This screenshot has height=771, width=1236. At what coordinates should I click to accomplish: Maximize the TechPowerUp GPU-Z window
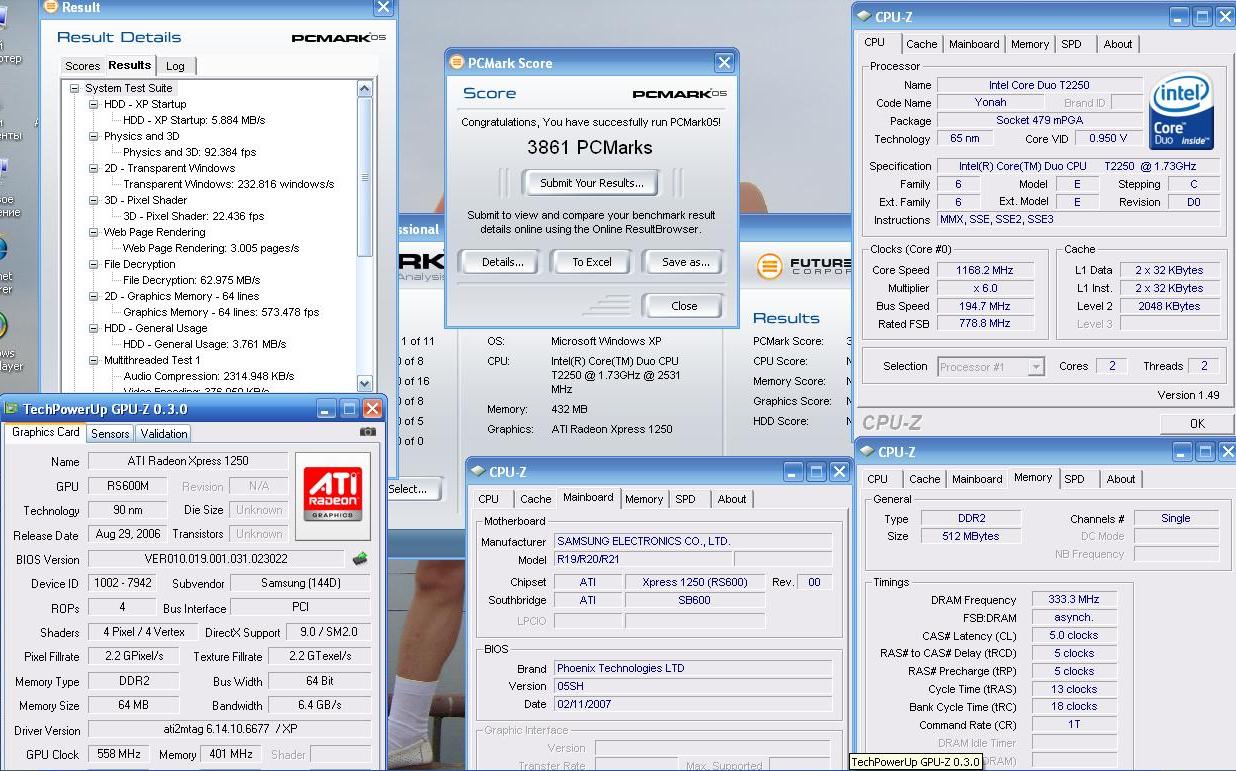[x=349, y=409]
